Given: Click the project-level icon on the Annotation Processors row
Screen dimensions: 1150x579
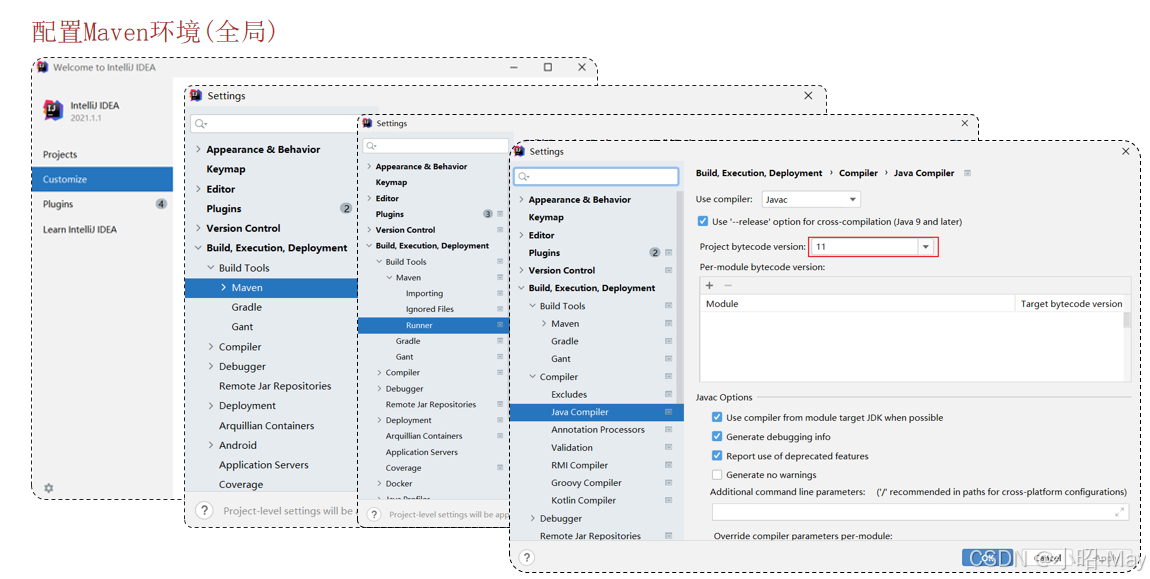Looking at the screenshot, I should point(668,429).
